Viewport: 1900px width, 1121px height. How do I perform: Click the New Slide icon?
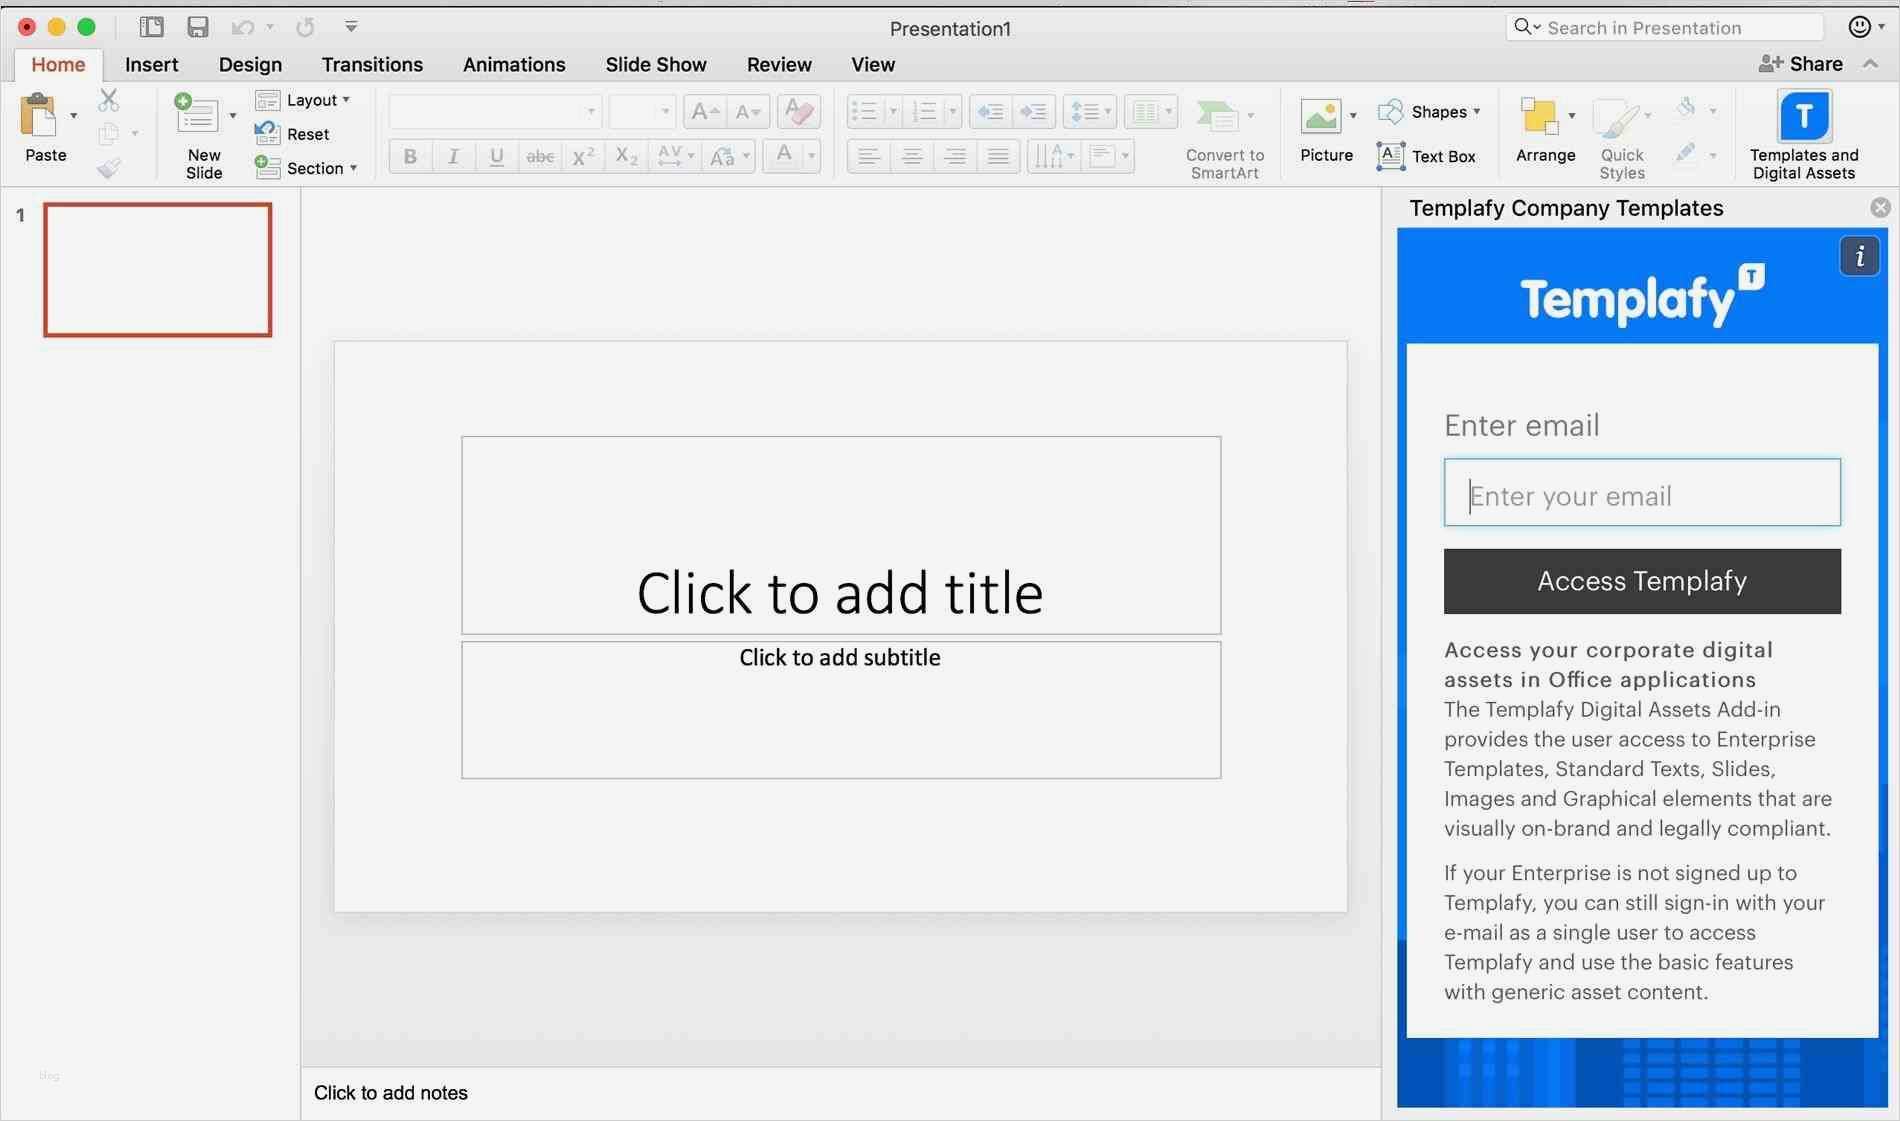(196, 116)
